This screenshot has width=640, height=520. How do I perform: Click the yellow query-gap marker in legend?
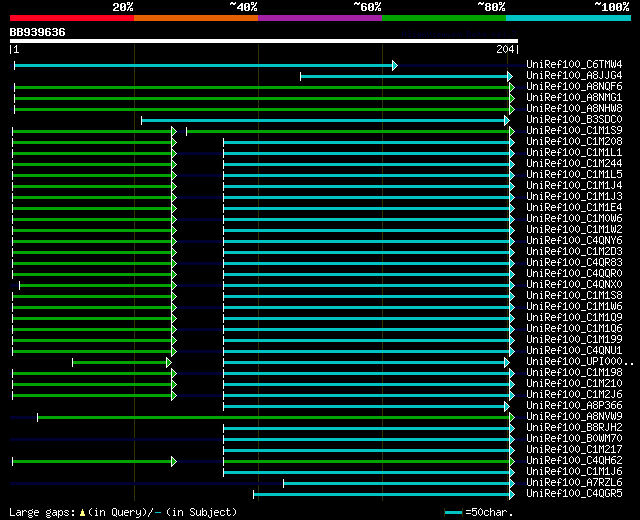tap(82, 512)
